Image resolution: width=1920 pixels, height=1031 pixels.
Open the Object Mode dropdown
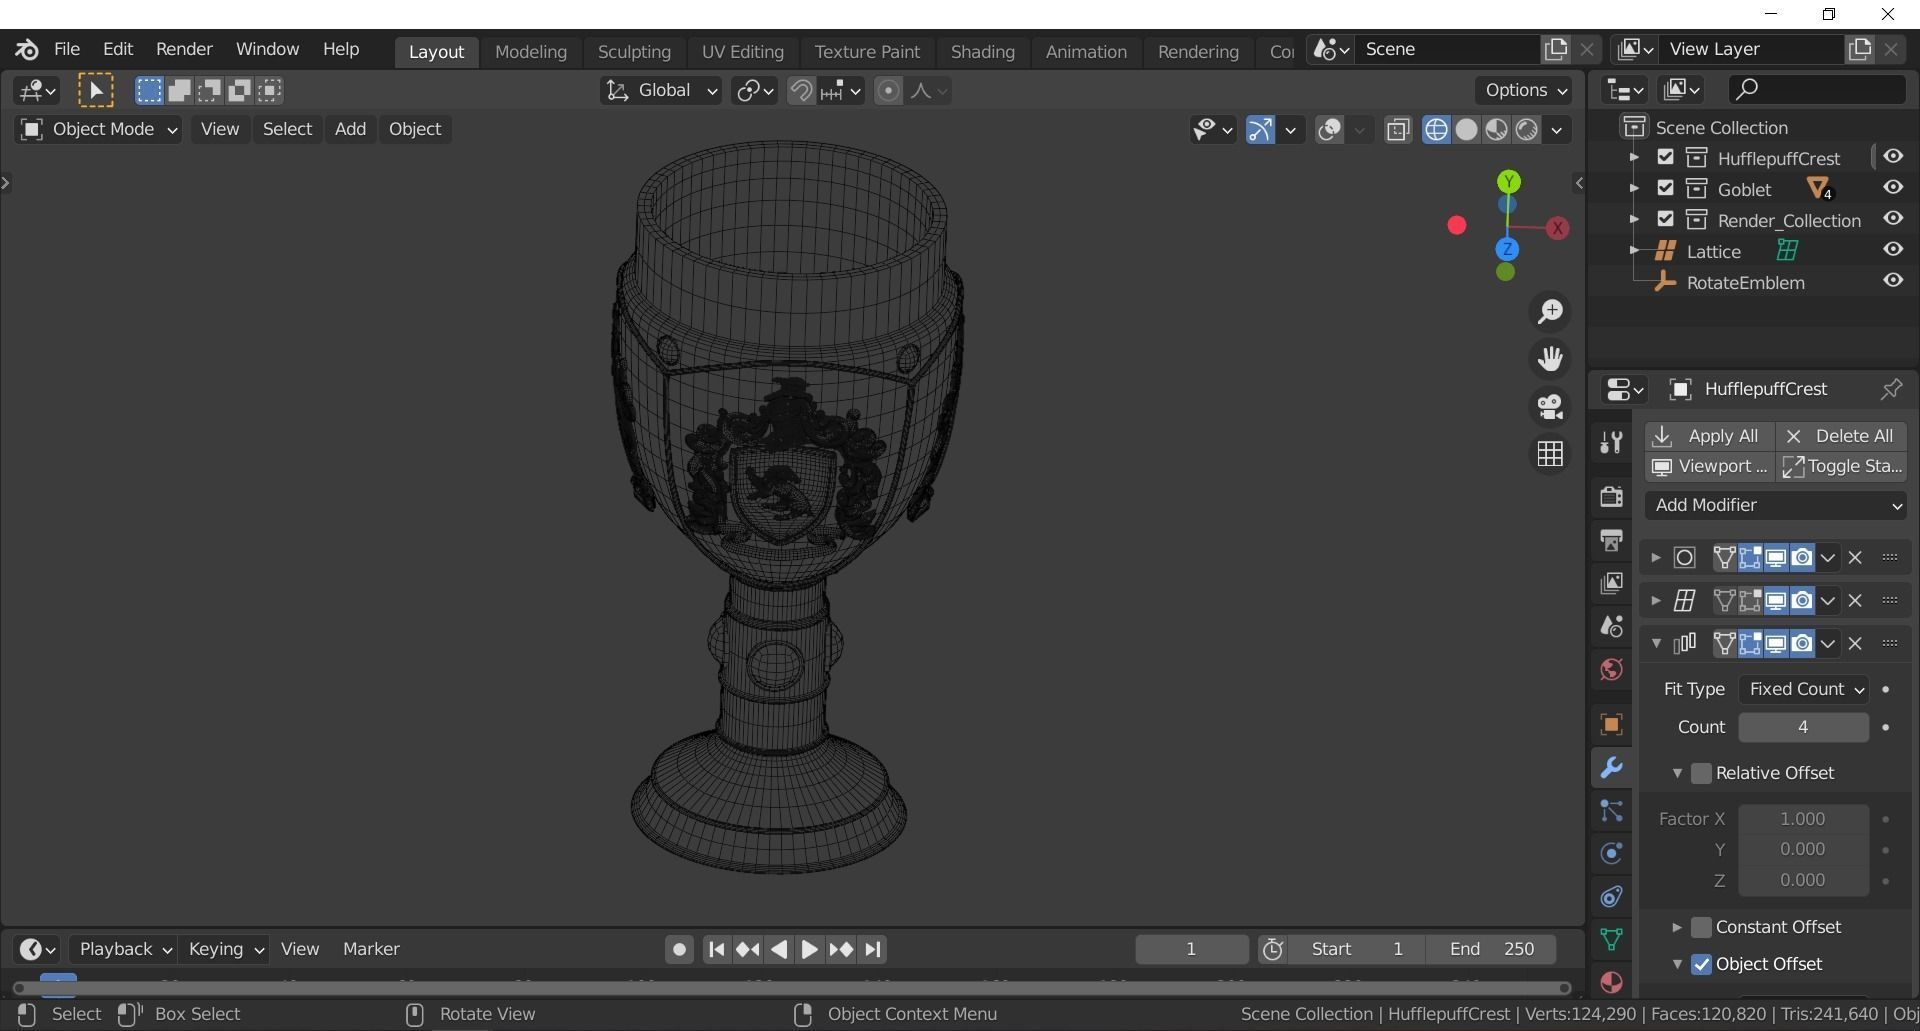[98, 129]
